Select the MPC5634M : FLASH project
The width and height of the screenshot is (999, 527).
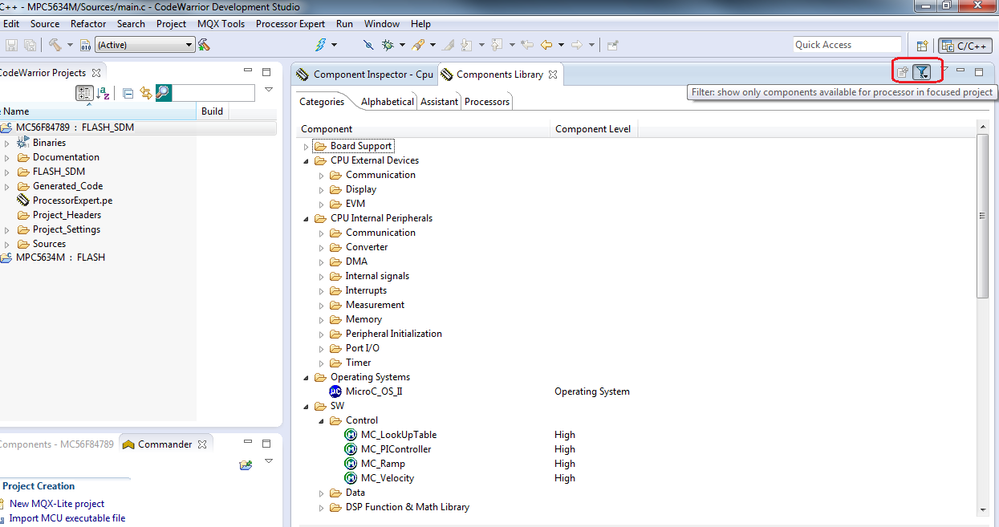pyautogui.click(x=60, y=257)
